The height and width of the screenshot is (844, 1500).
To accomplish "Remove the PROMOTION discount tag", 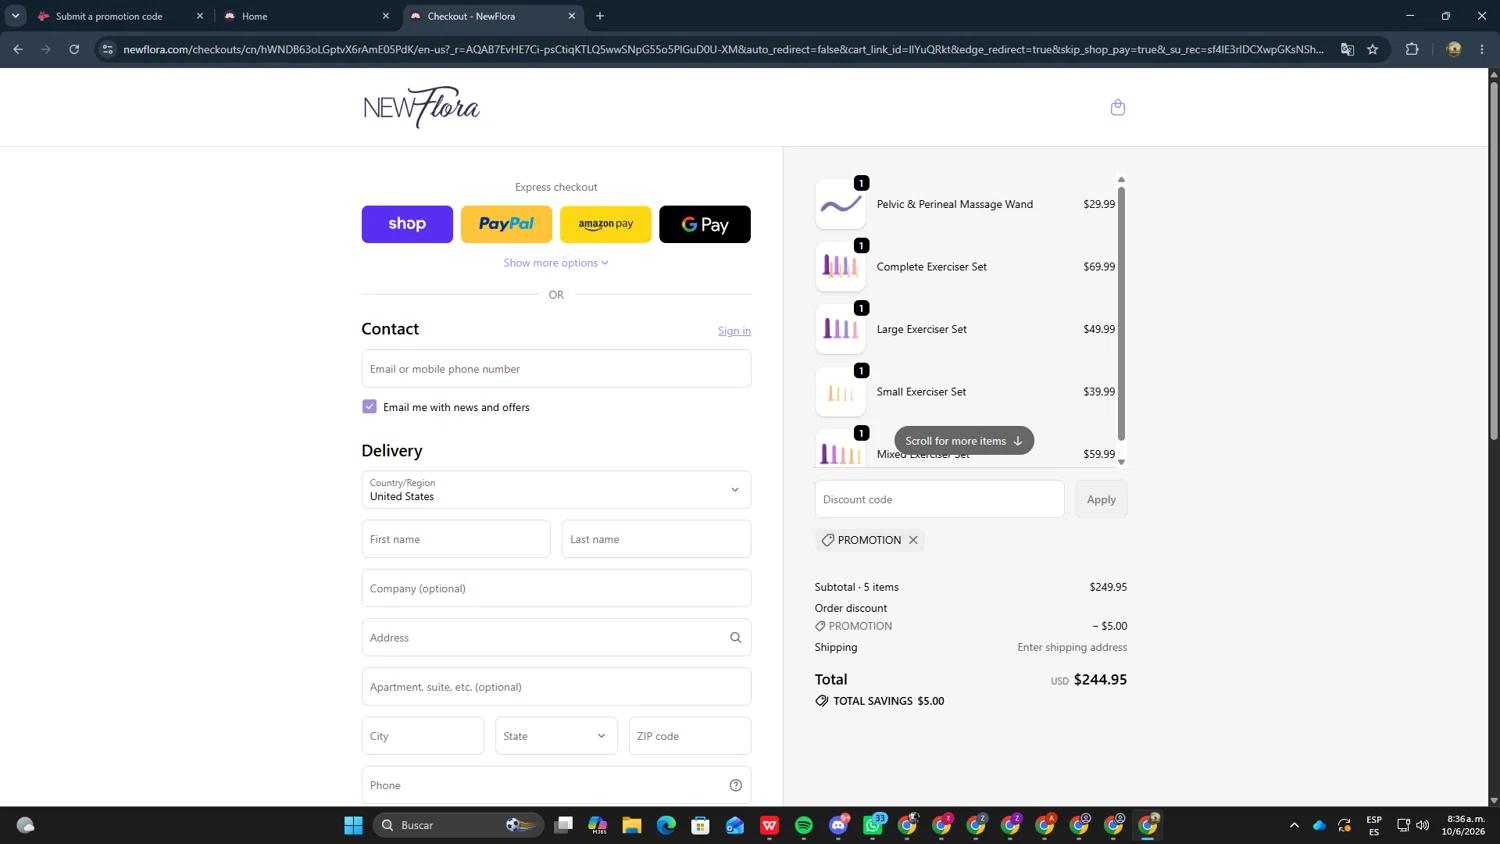I will (x=913, y=540).
